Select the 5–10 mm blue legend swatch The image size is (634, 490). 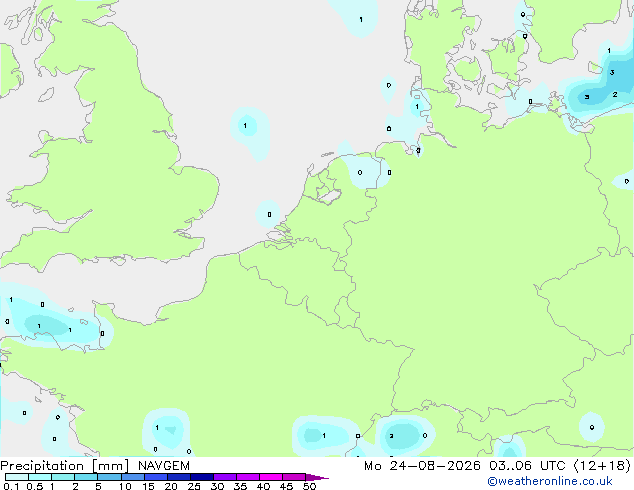click(x=109, y=477)
